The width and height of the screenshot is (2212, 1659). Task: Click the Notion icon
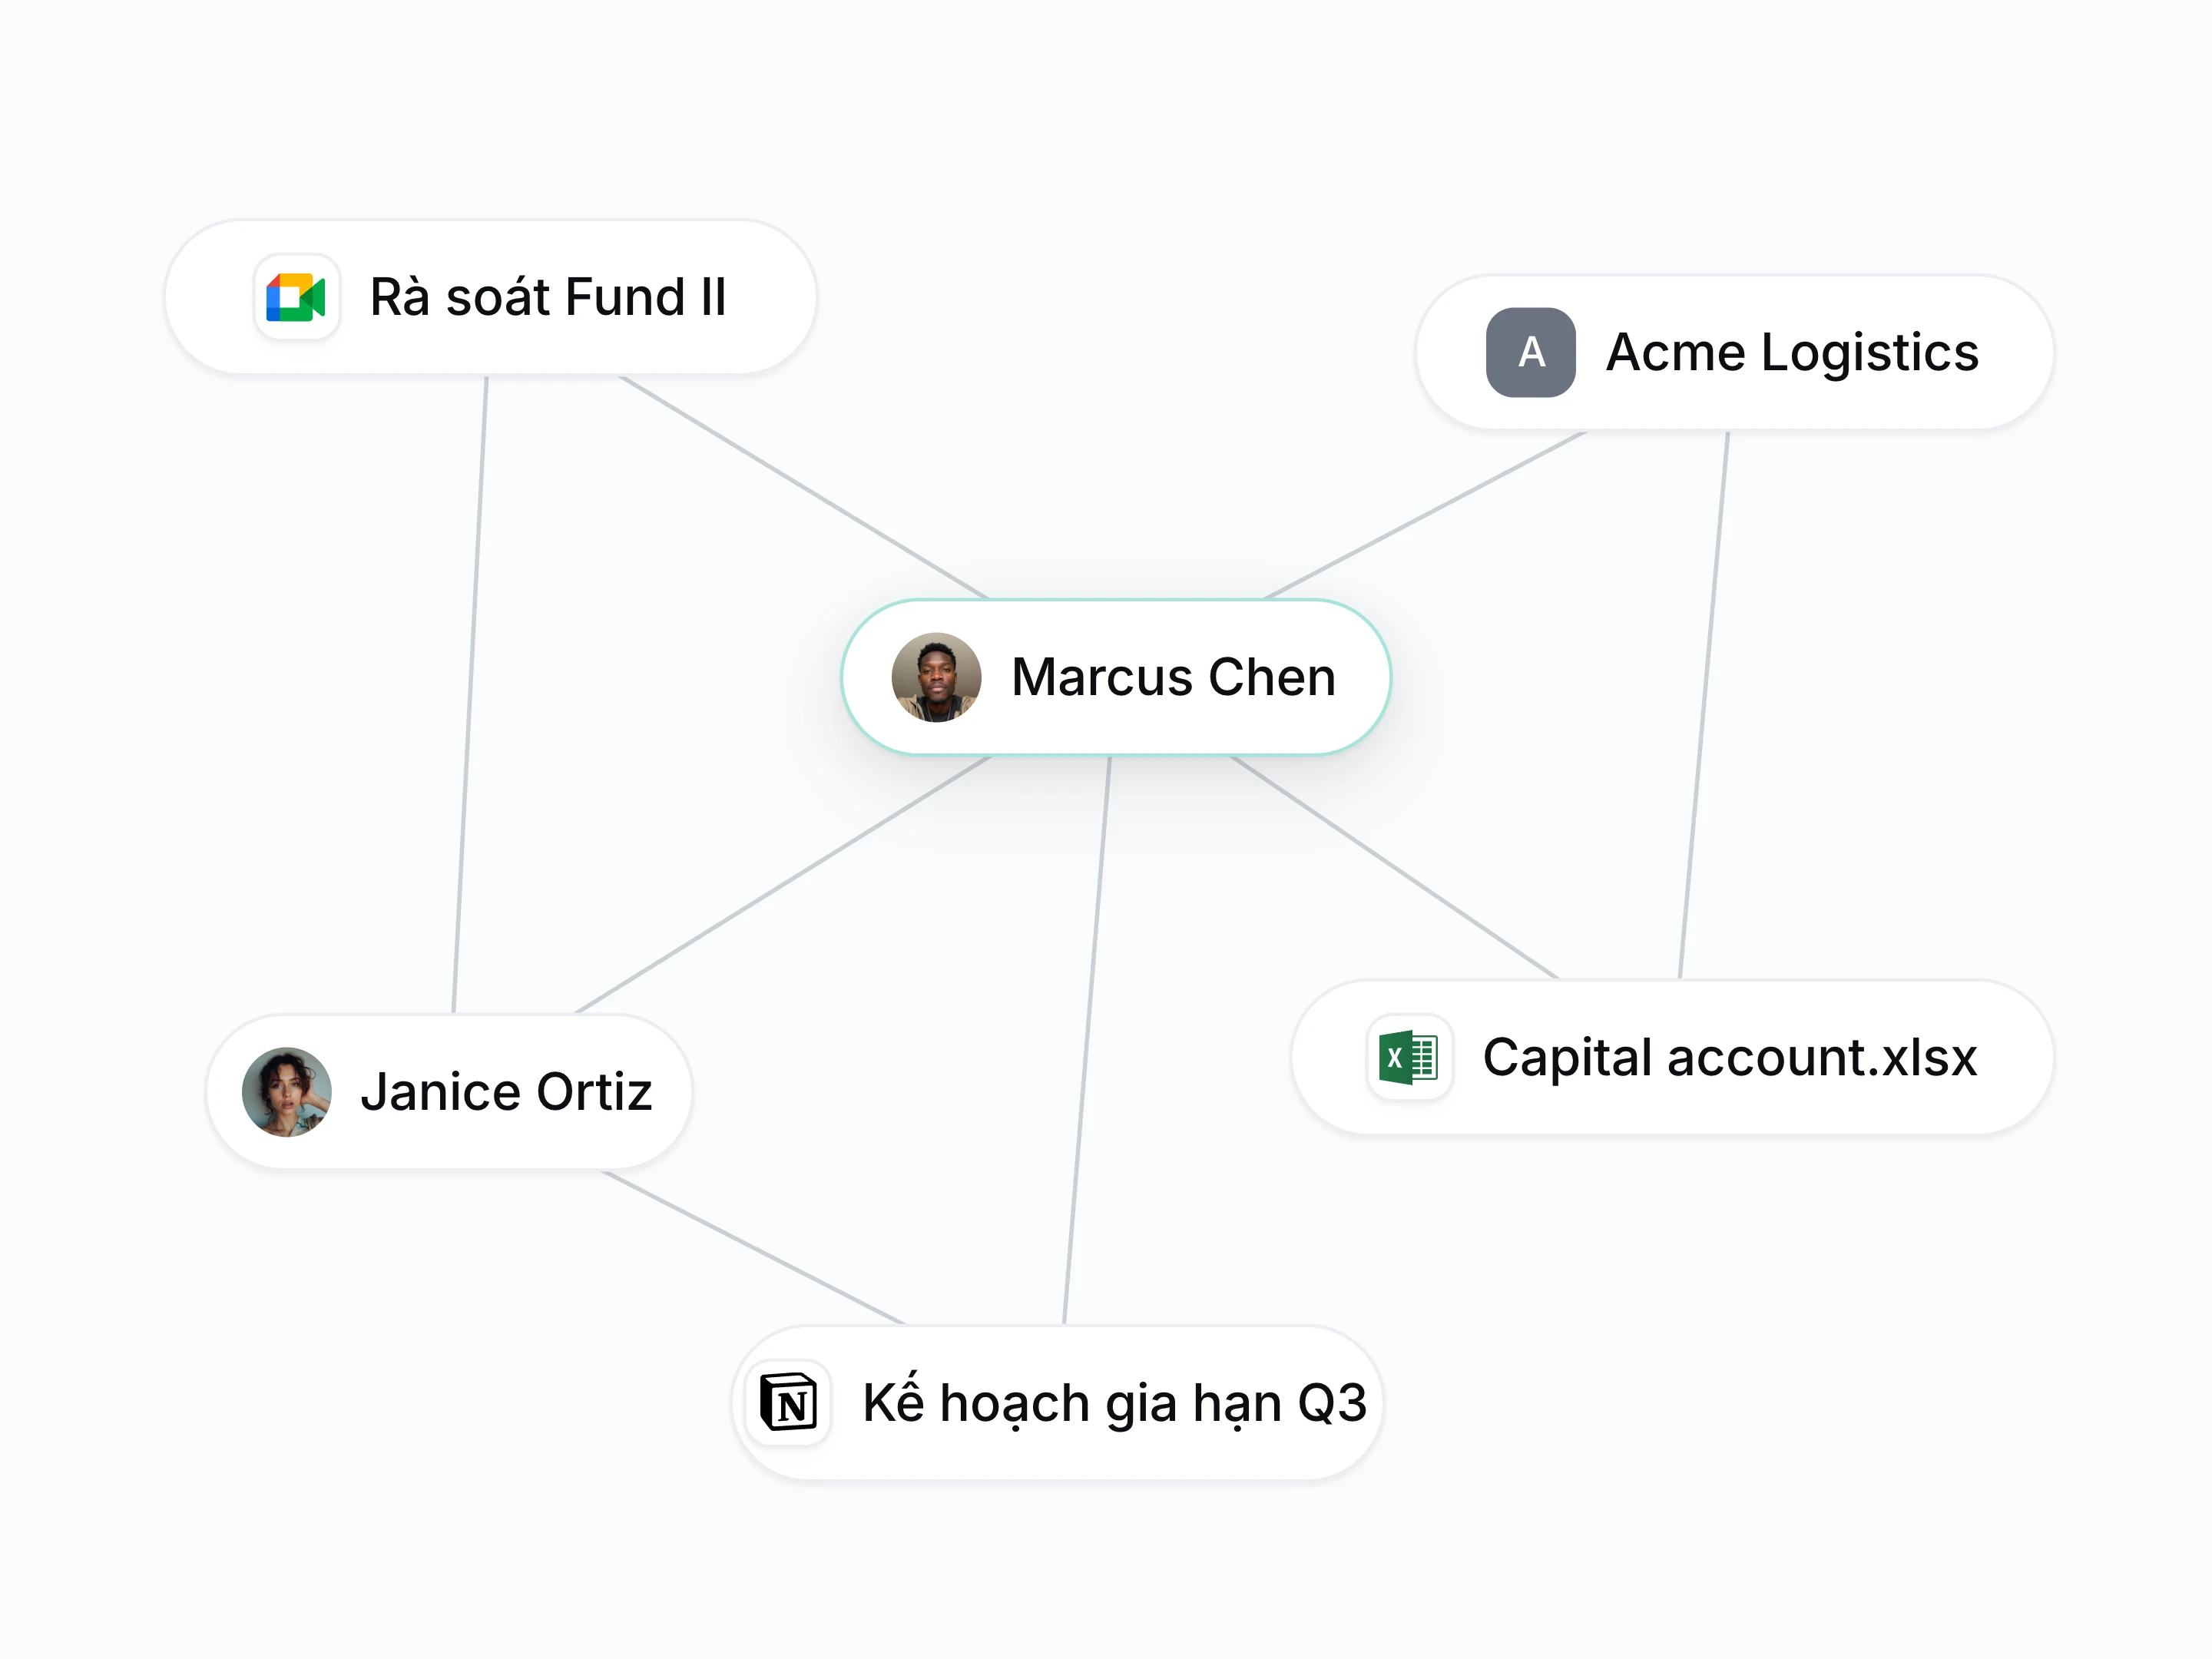pyautogui.click(x=789, y=1402)
